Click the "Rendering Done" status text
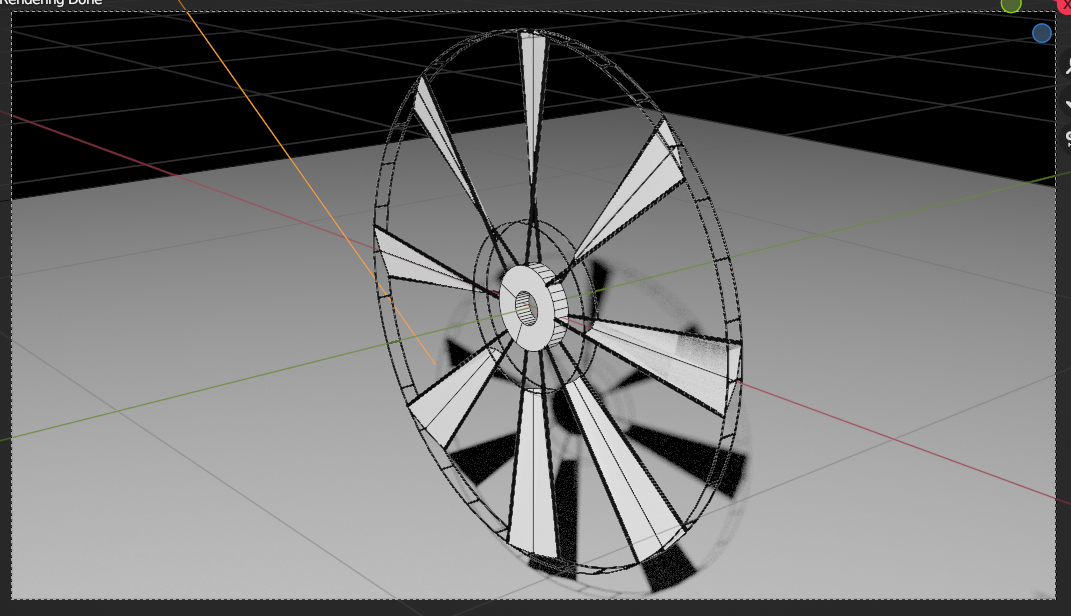The height and width of the screenshot is (616, 1071). click(x=51, y=3)
